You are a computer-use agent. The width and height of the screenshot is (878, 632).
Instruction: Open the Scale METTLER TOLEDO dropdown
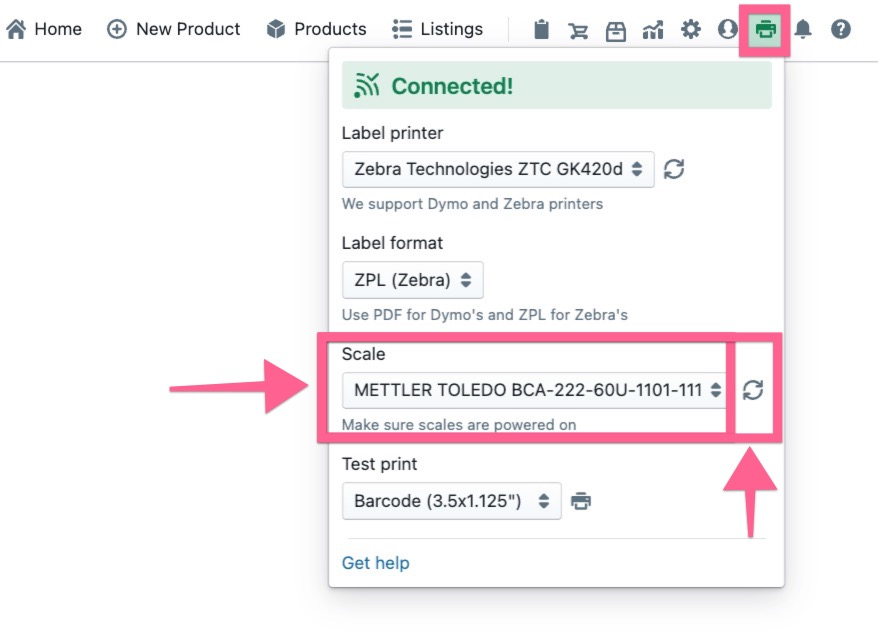pos(534,390)
